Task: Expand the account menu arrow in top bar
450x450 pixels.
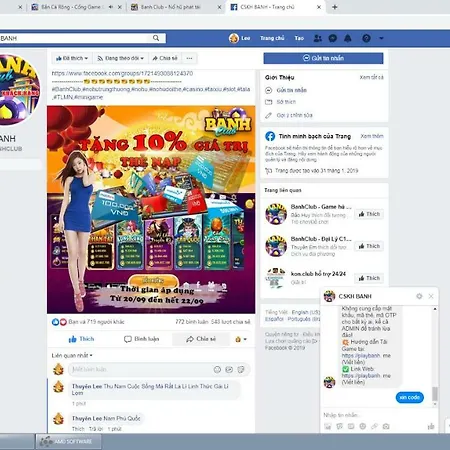Action: pos(381,38)
